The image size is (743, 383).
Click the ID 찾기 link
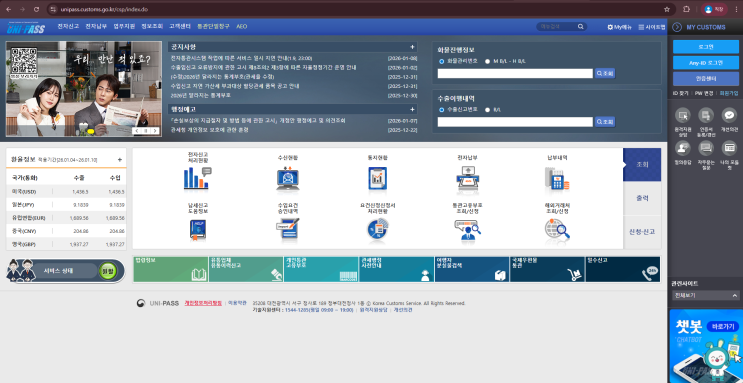coord(682,93)
